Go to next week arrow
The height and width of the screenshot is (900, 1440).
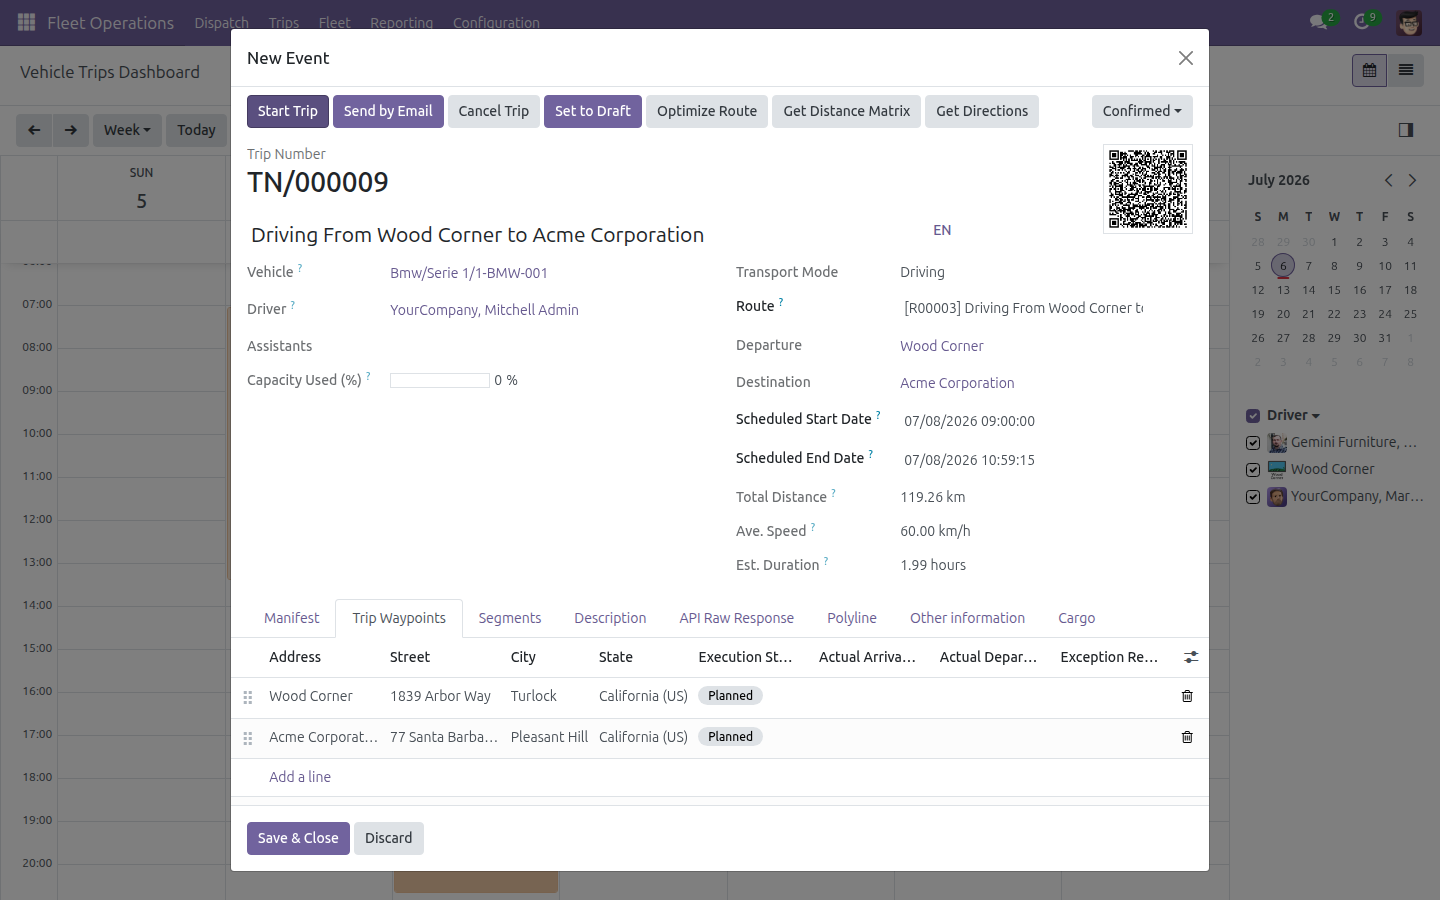pyautogui.click(x=70, y=130)
